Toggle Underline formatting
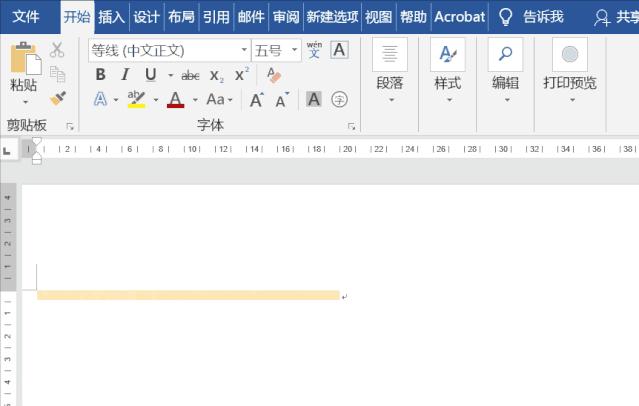This screenshot has width=639, height=406. coord(150,75)
